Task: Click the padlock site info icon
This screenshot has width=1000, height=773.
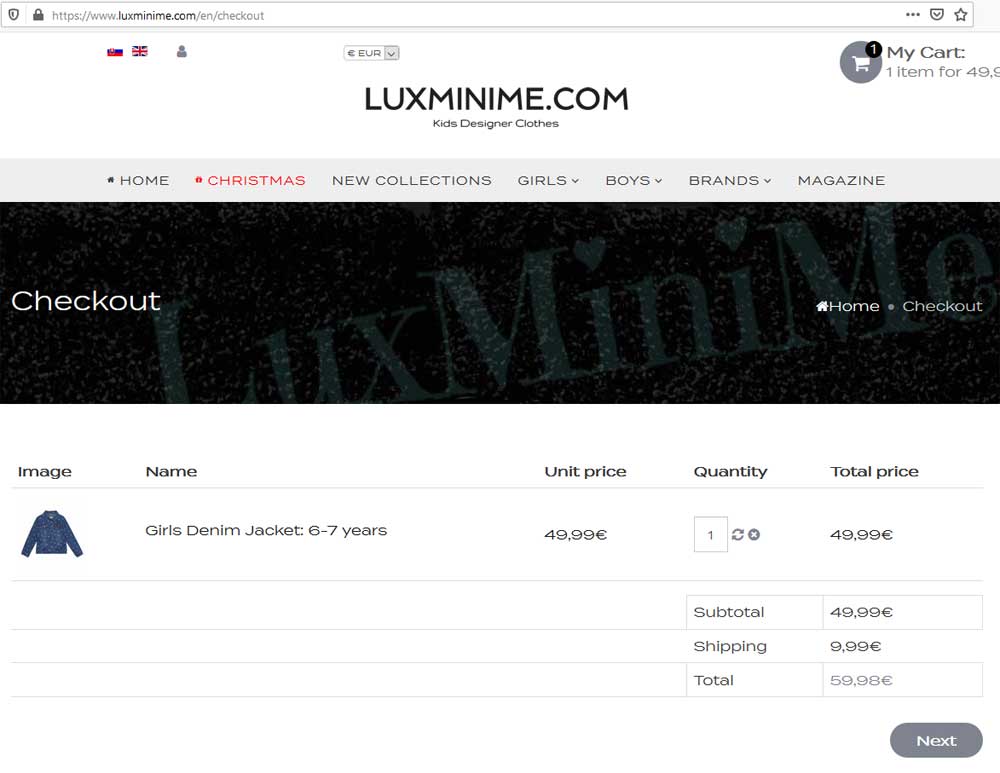Action: point(38,15)
